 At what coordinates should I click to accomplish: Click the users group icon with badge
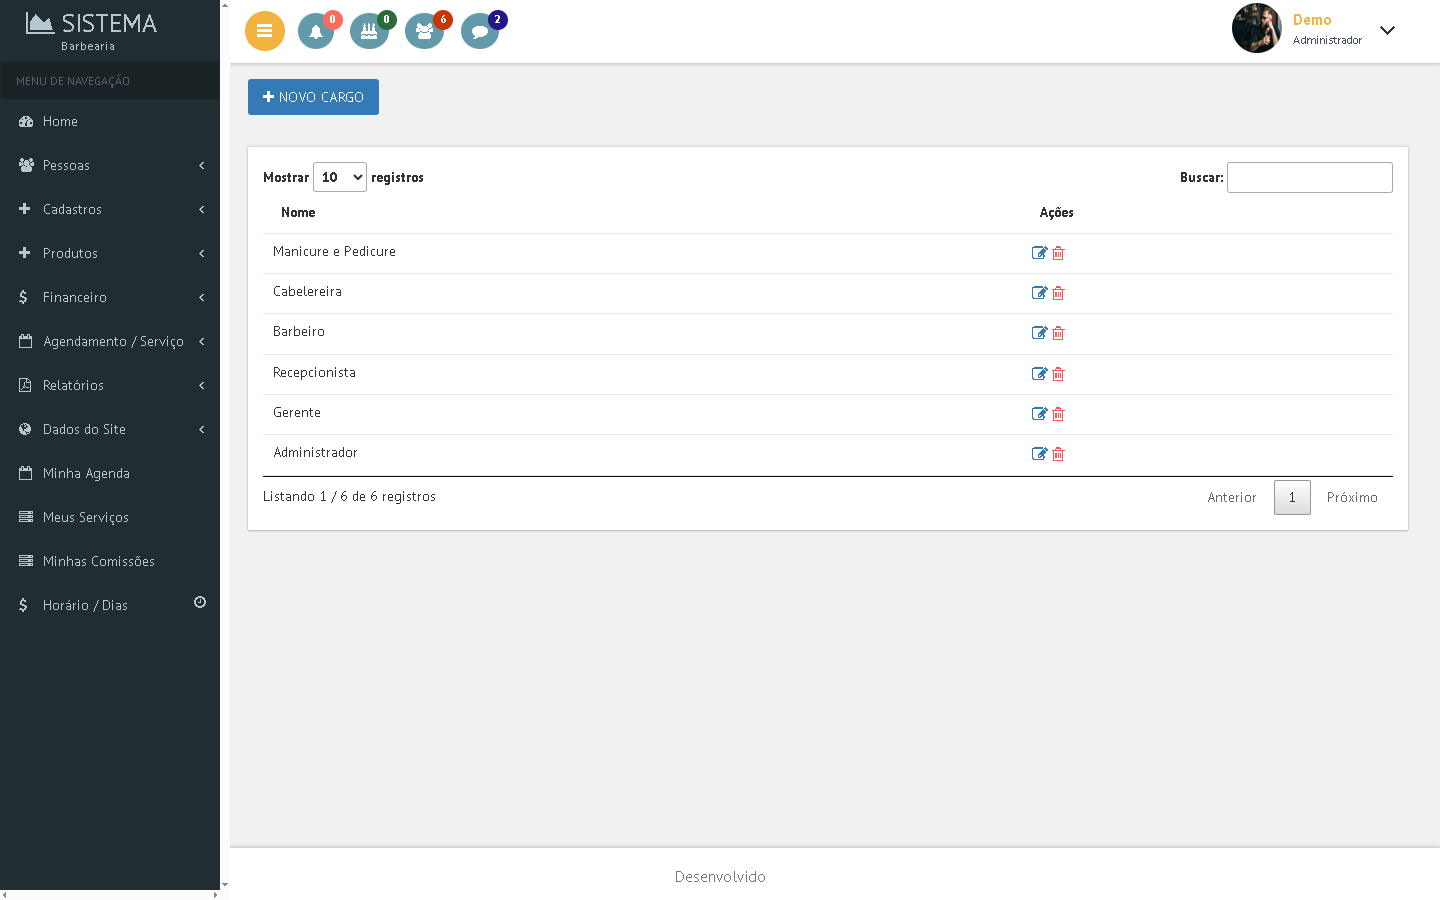424,31
